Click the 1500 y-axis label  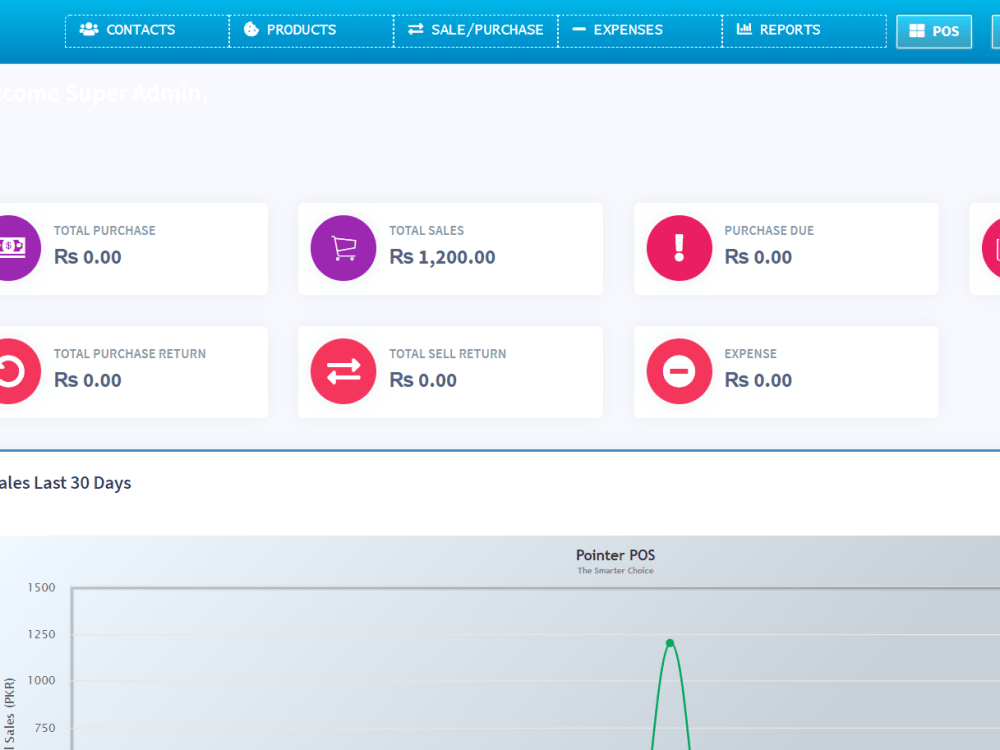41,587
